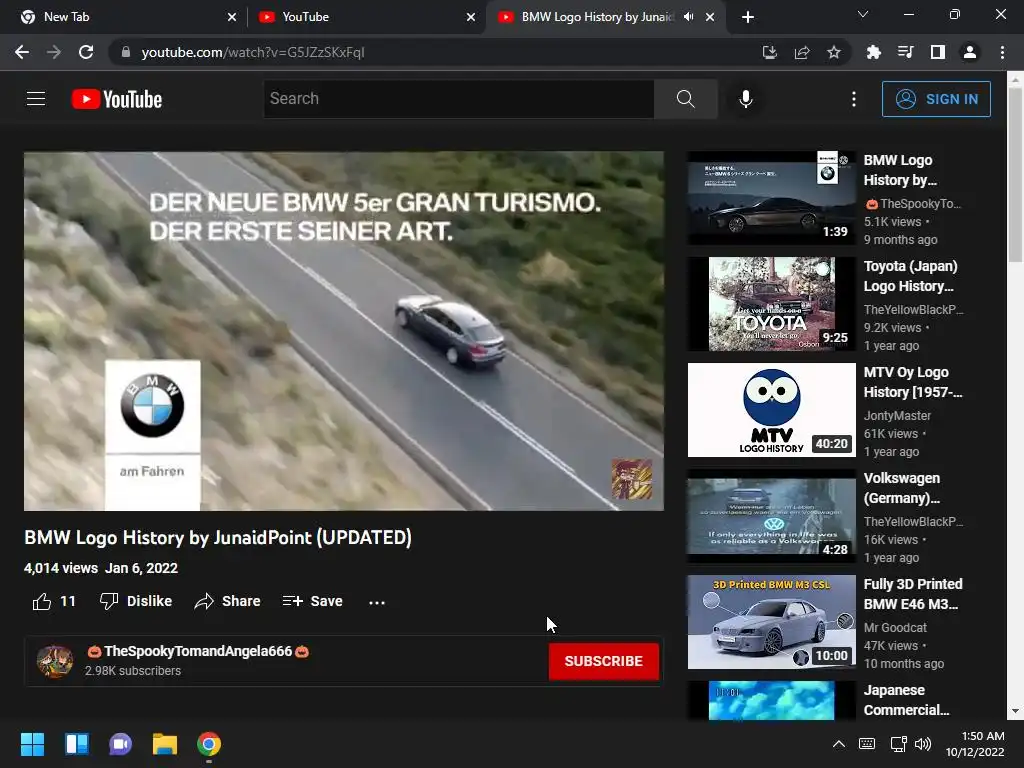The width and height of the screenshot is (1024, 768).
Task: Click channel watermark in video corner
Action: coord(632,479)
